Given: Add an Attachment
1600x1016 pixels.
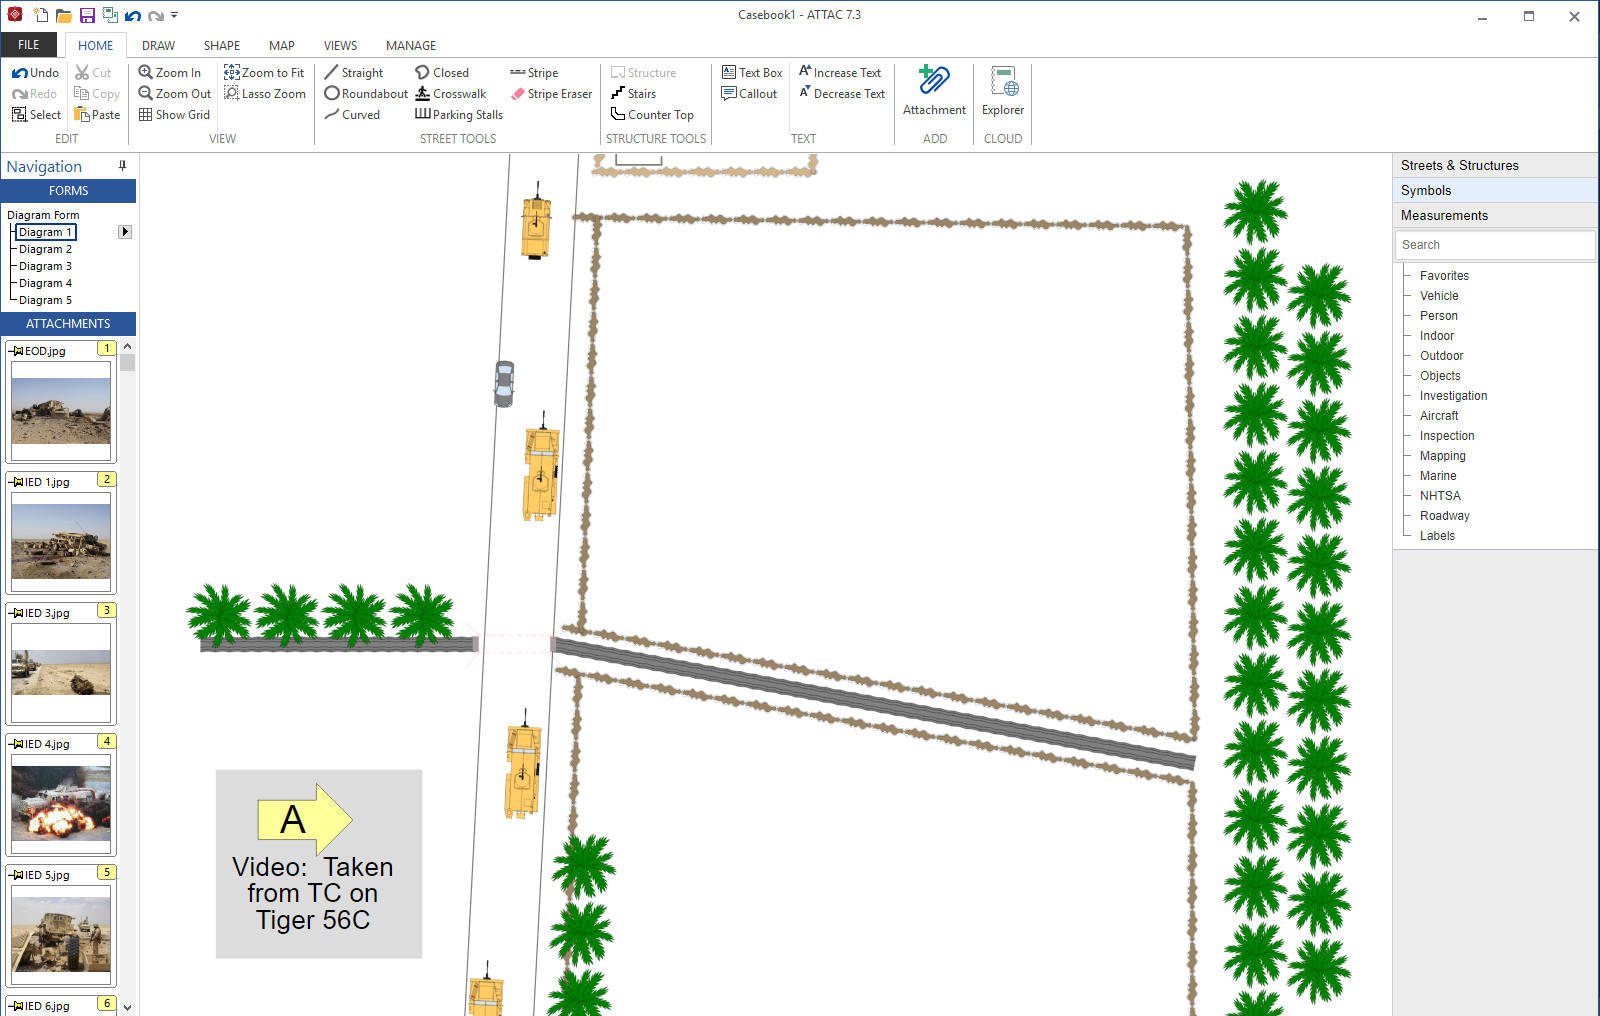Looking at the screenshot, I should pos(934,91).
